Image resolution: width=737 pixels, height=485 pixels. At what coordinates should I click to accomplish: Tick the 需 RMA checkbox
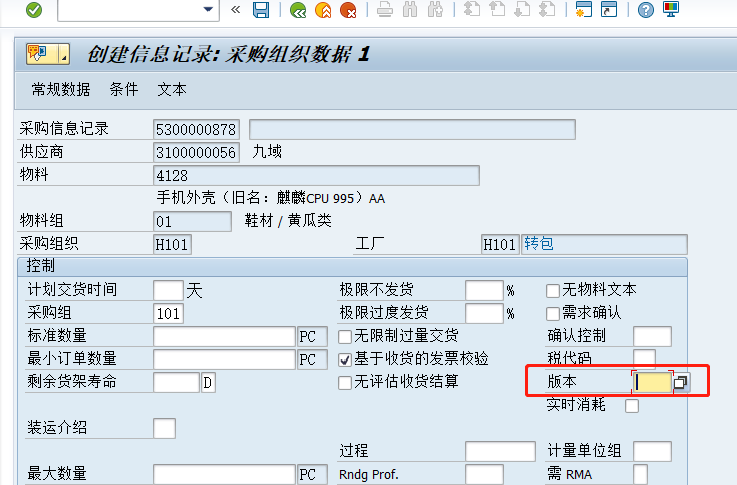[640, 475]
